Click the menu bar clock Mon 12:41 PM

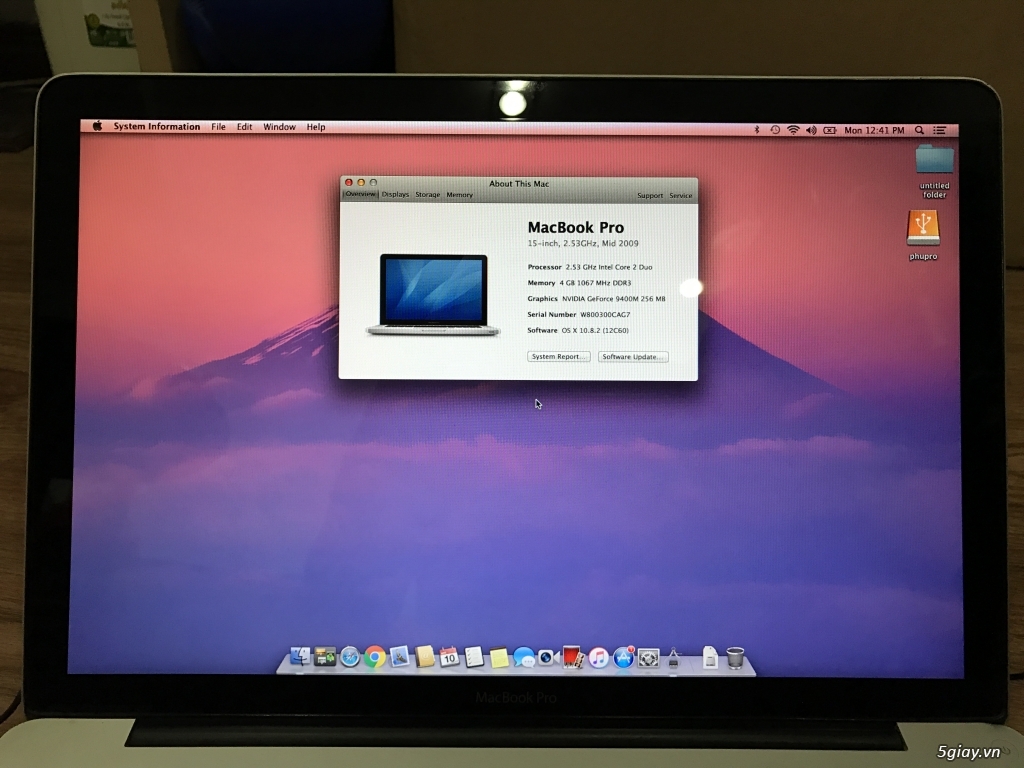(x=874, y=130)
